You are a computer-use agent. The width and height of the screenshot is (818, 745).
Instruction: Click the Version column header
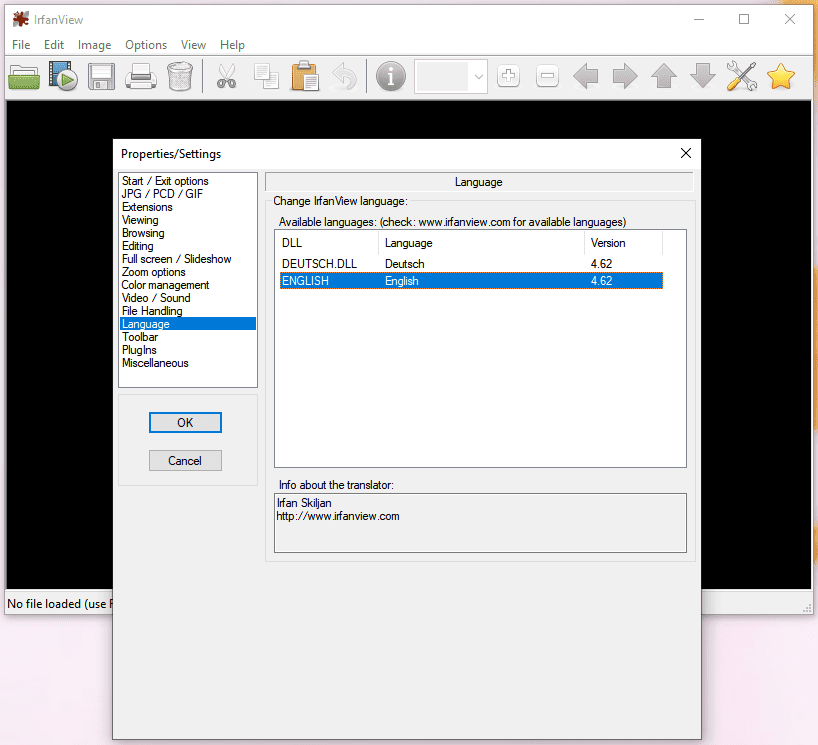[623, 243]
